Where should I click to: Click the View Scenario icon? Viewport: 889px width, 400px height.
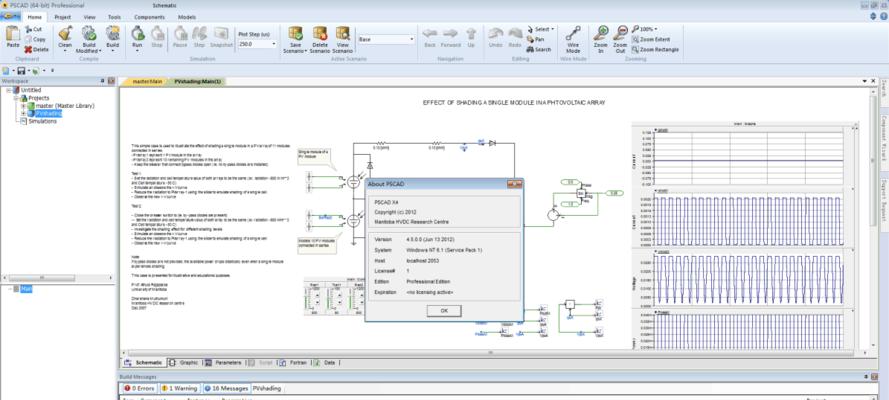(x=342, y=33)
